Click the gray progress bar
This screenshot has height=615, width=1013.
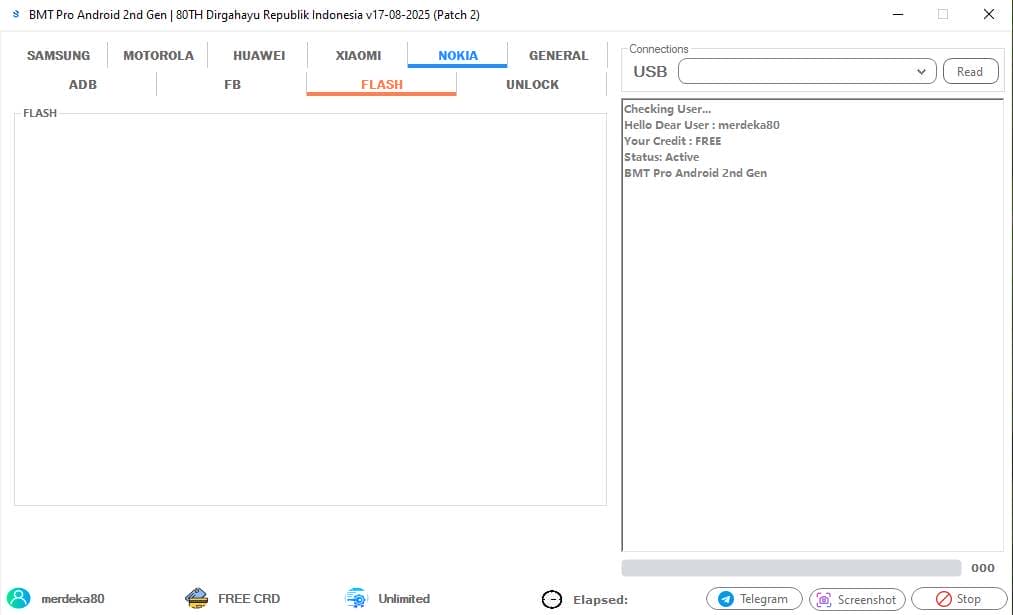point(790,568)
